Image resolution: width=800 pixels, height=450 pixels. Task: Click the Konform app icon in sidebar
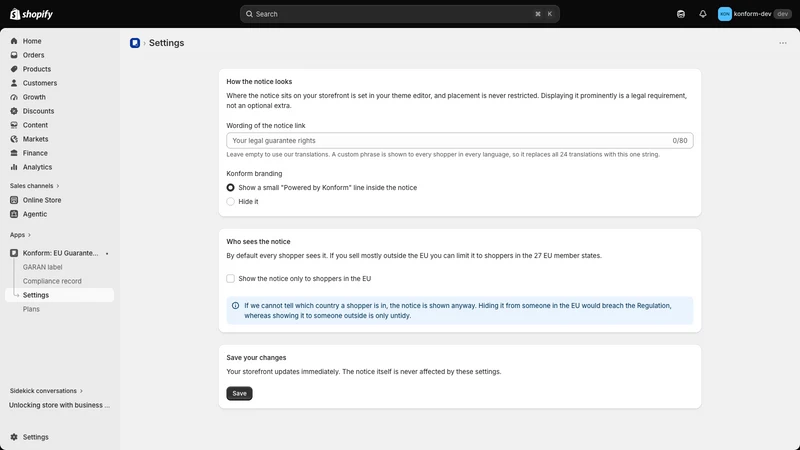pos(14,253)
